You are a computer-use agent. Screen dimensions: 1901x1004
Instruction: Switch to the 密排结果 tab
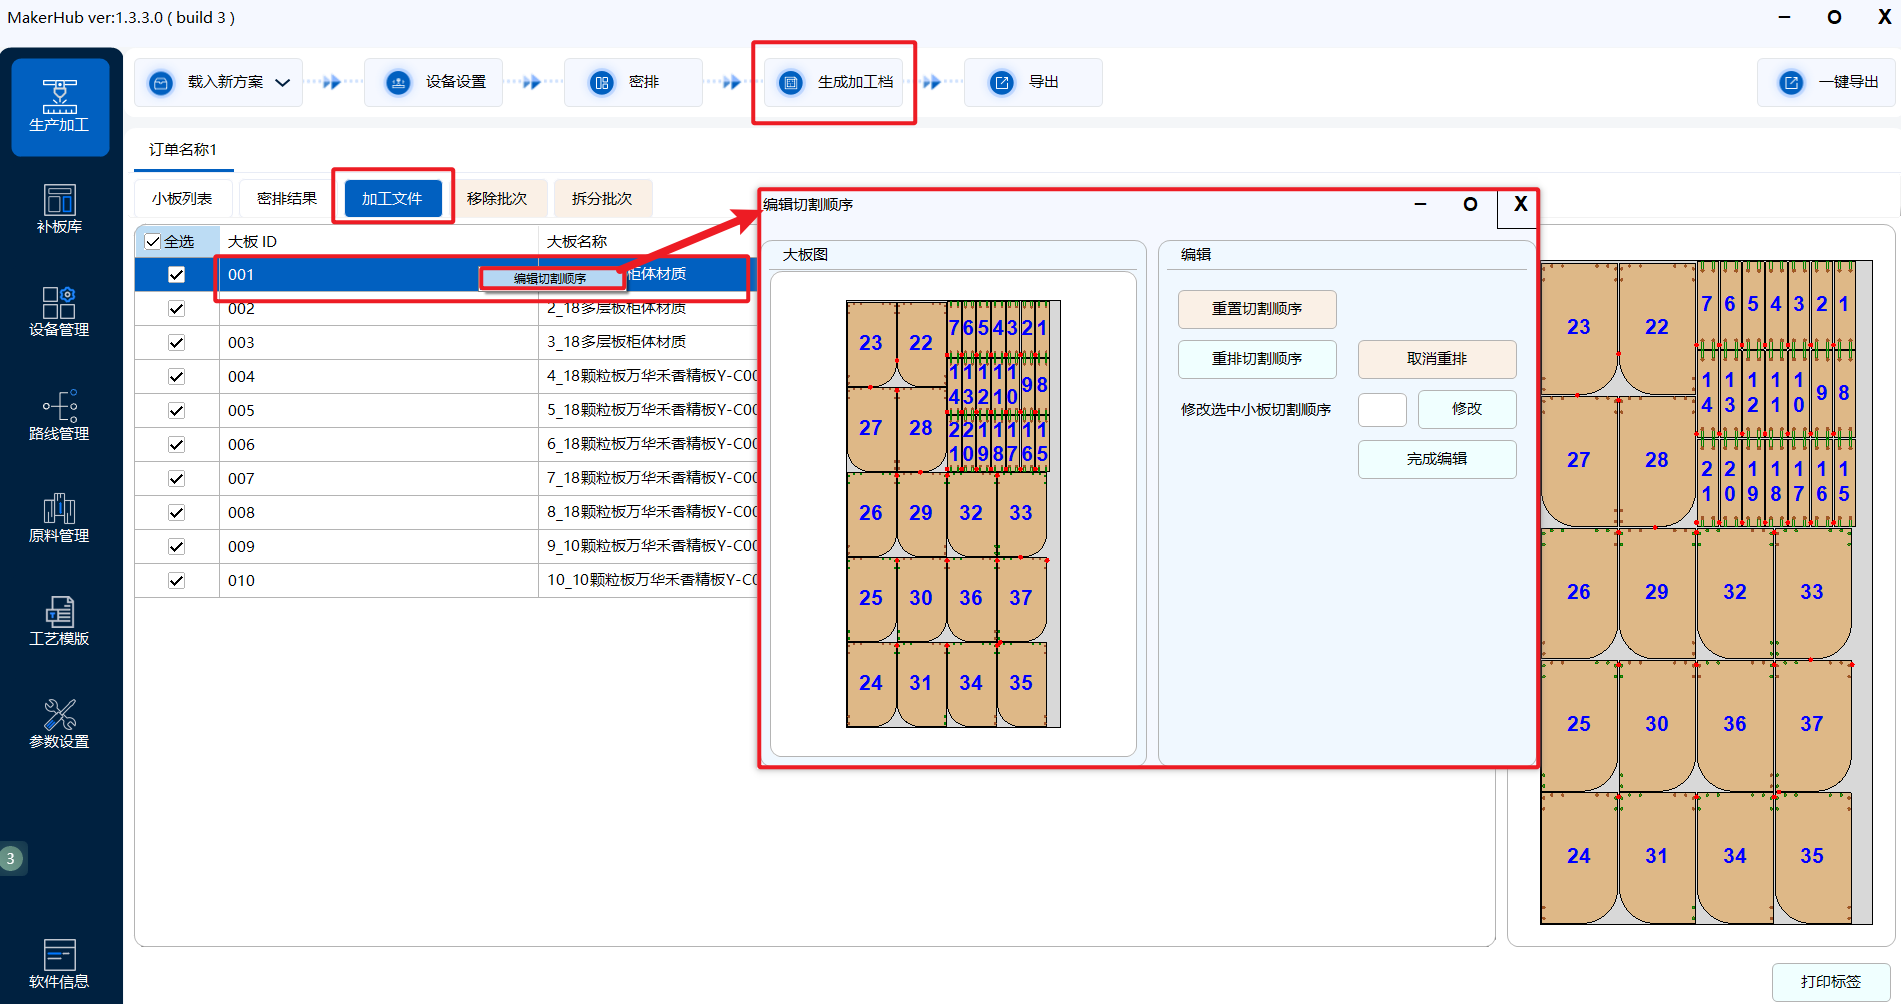(x=287, y=199)
